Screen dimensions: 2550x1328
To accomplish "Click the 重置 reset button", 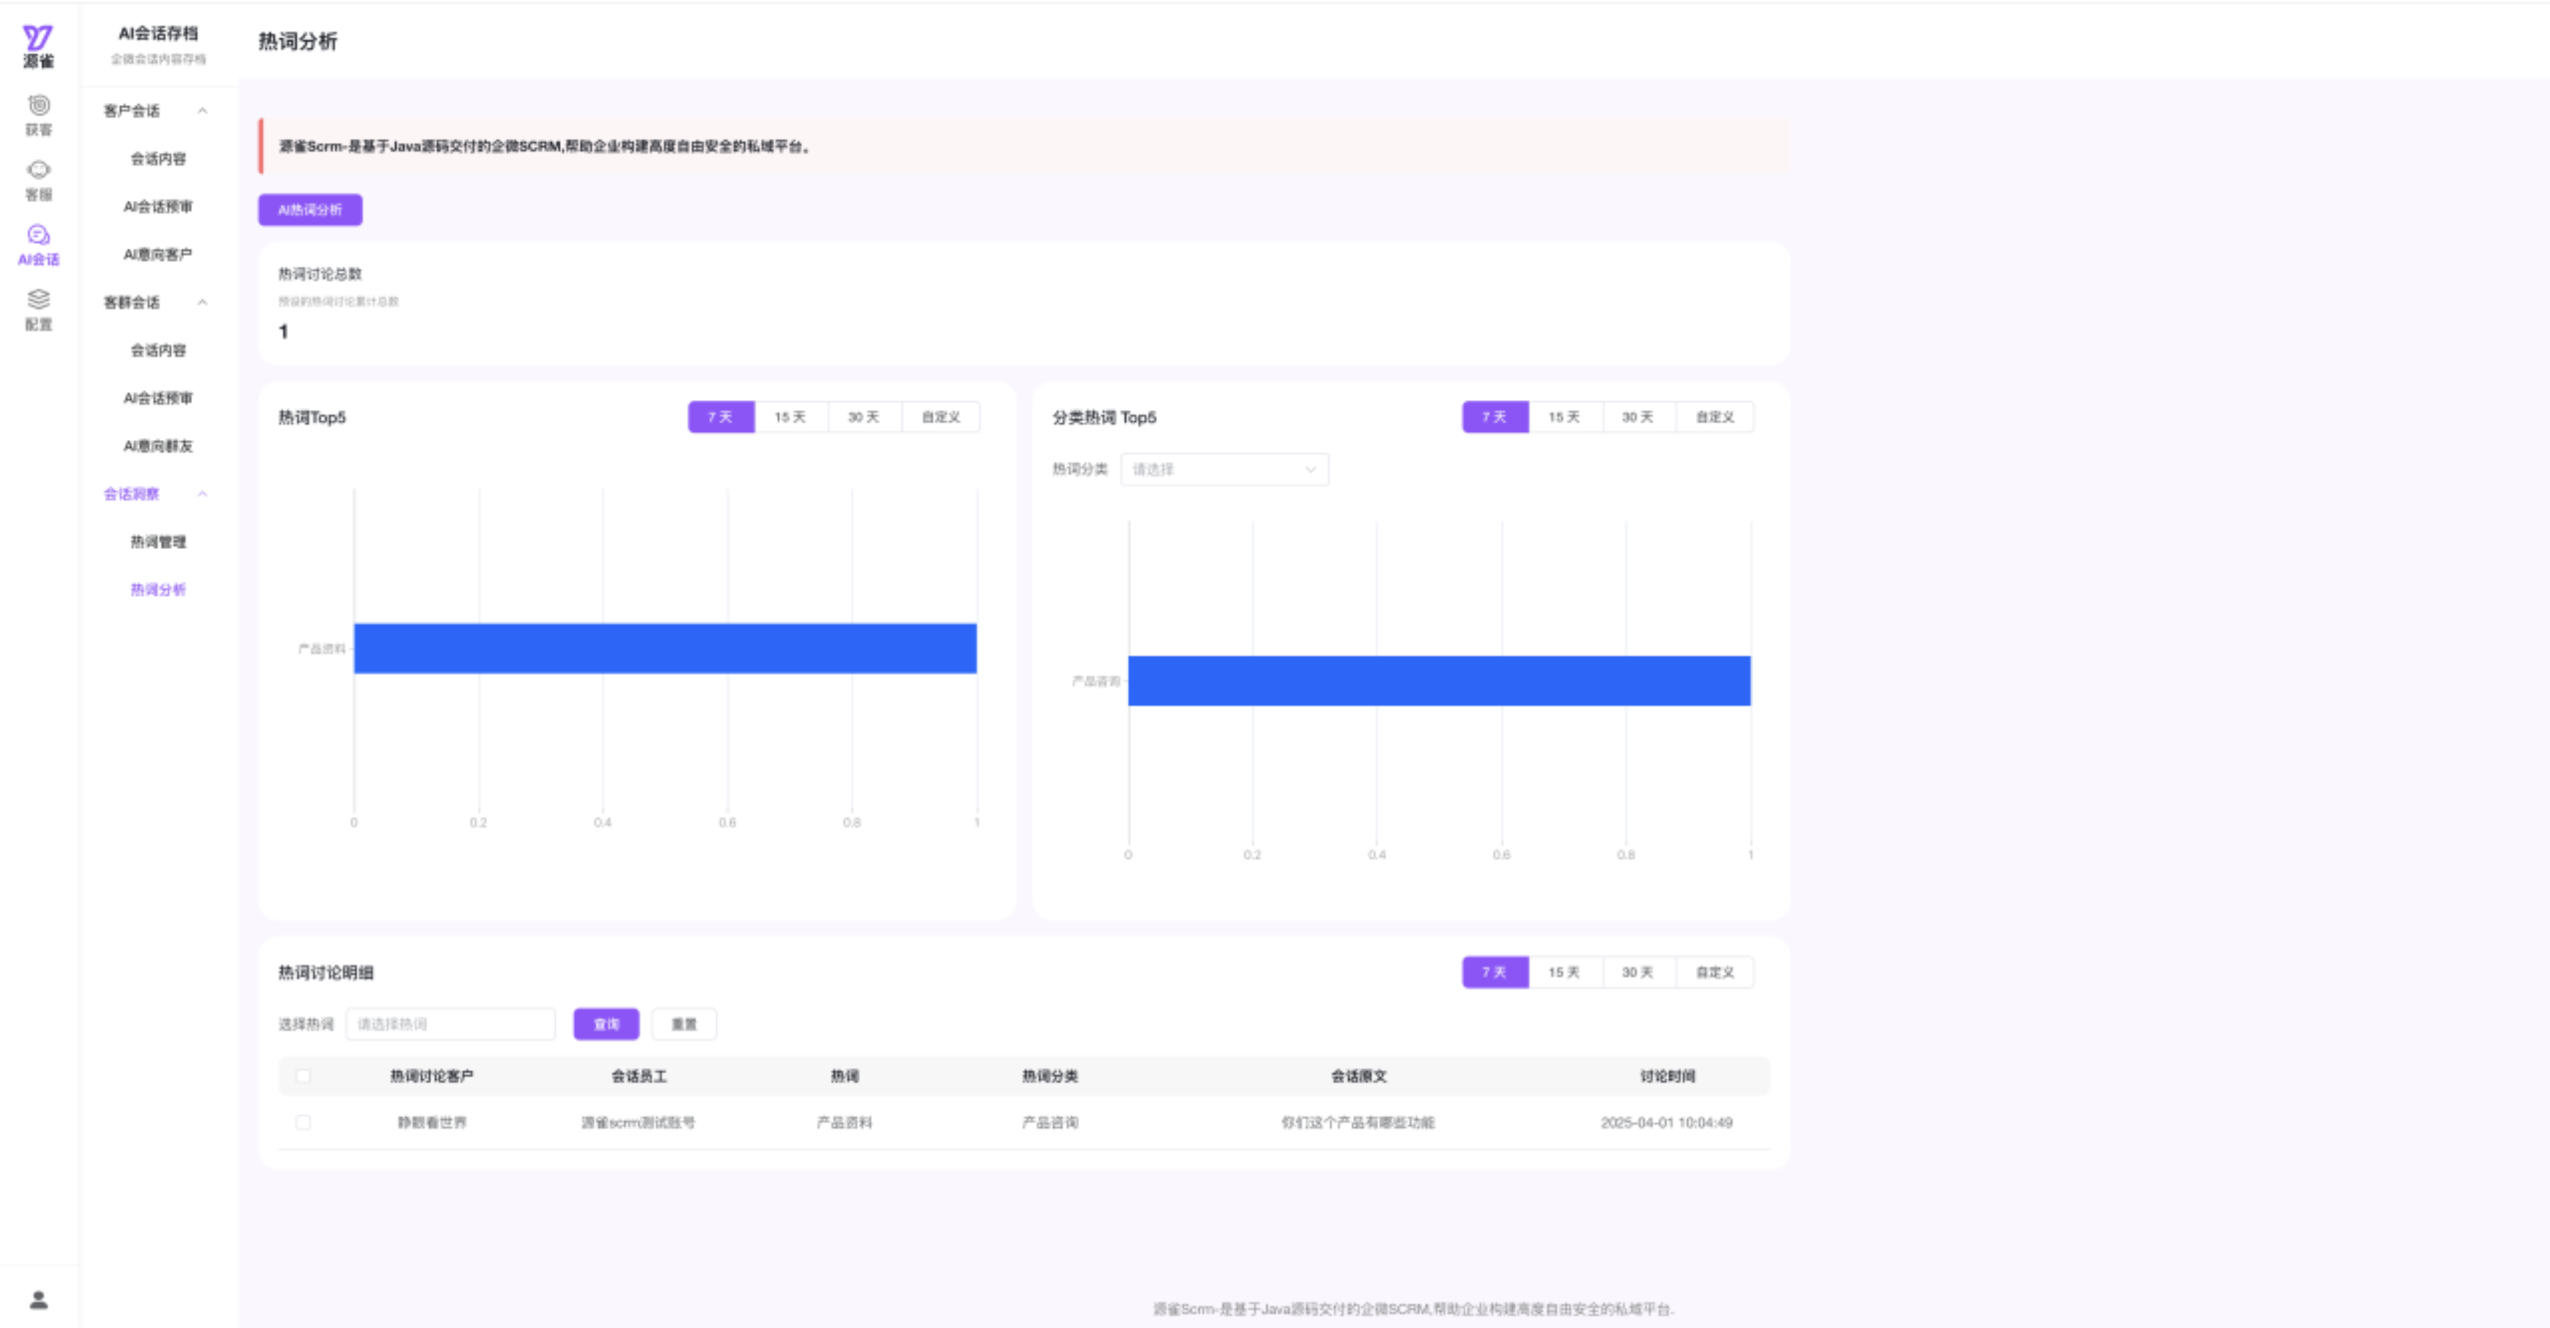I will click(684, 1024).
